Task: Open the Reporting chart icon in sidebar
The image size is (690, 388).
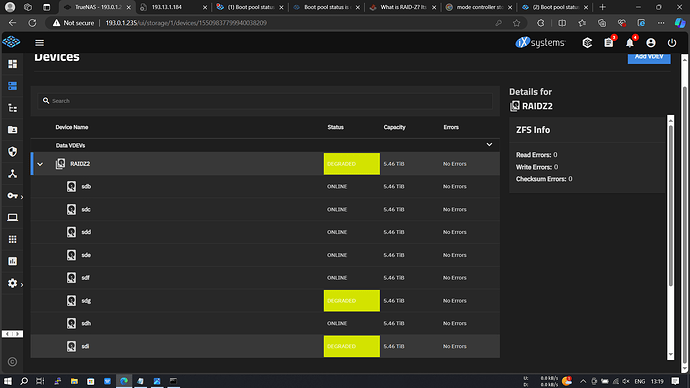Action: pyautogui.click(x=12, y=261)
